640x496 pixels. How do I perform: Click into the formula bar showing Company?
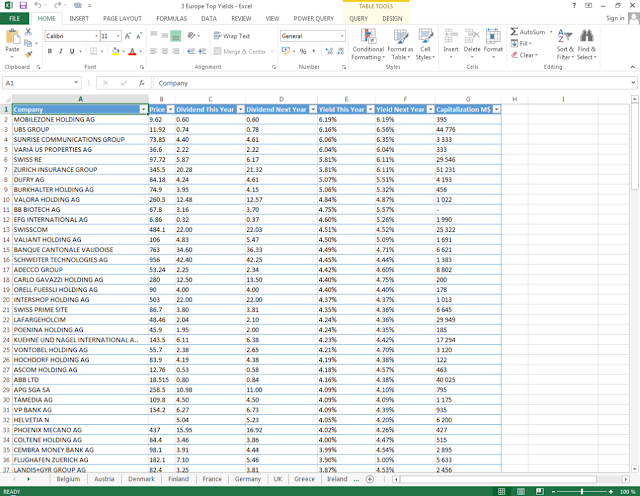(x=392, y=83)
